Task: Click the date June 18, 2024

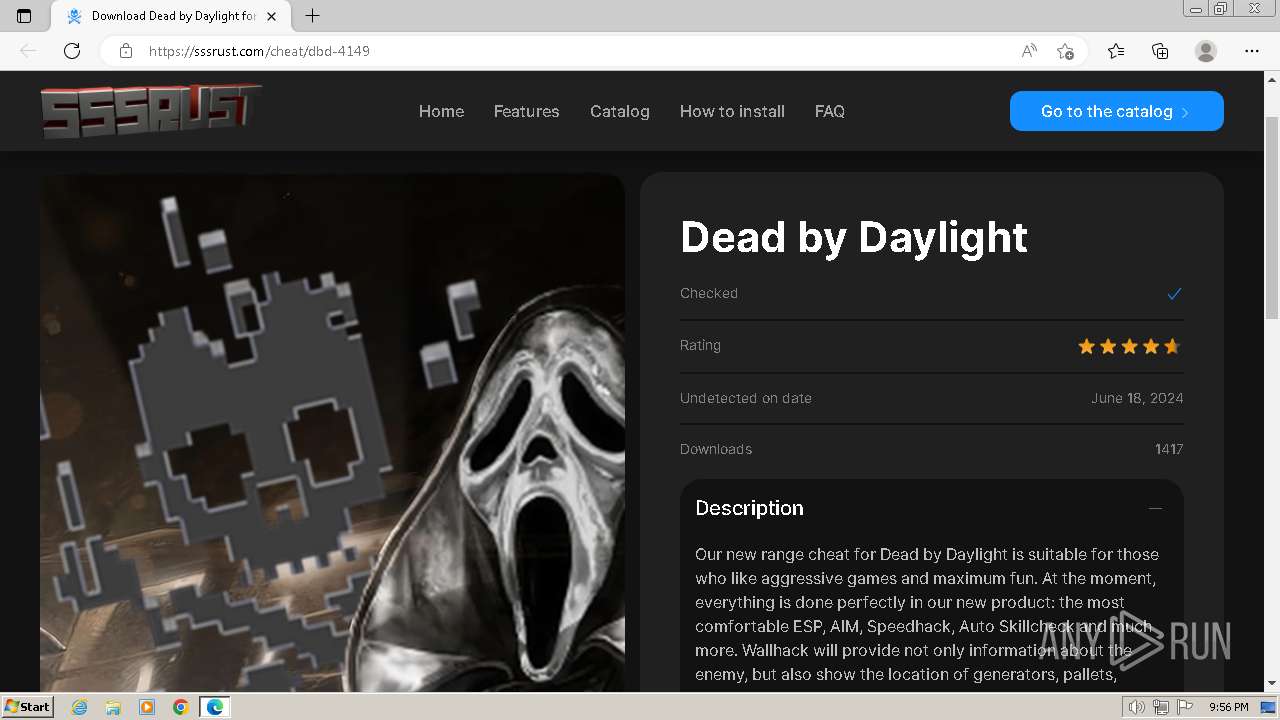Action: point(1137,398)
